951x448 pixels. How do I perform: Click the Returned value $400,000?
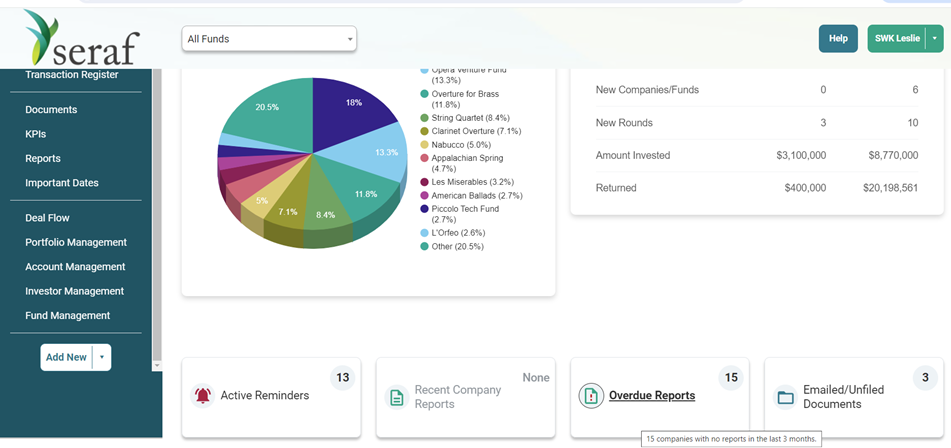tap(805, 189)
